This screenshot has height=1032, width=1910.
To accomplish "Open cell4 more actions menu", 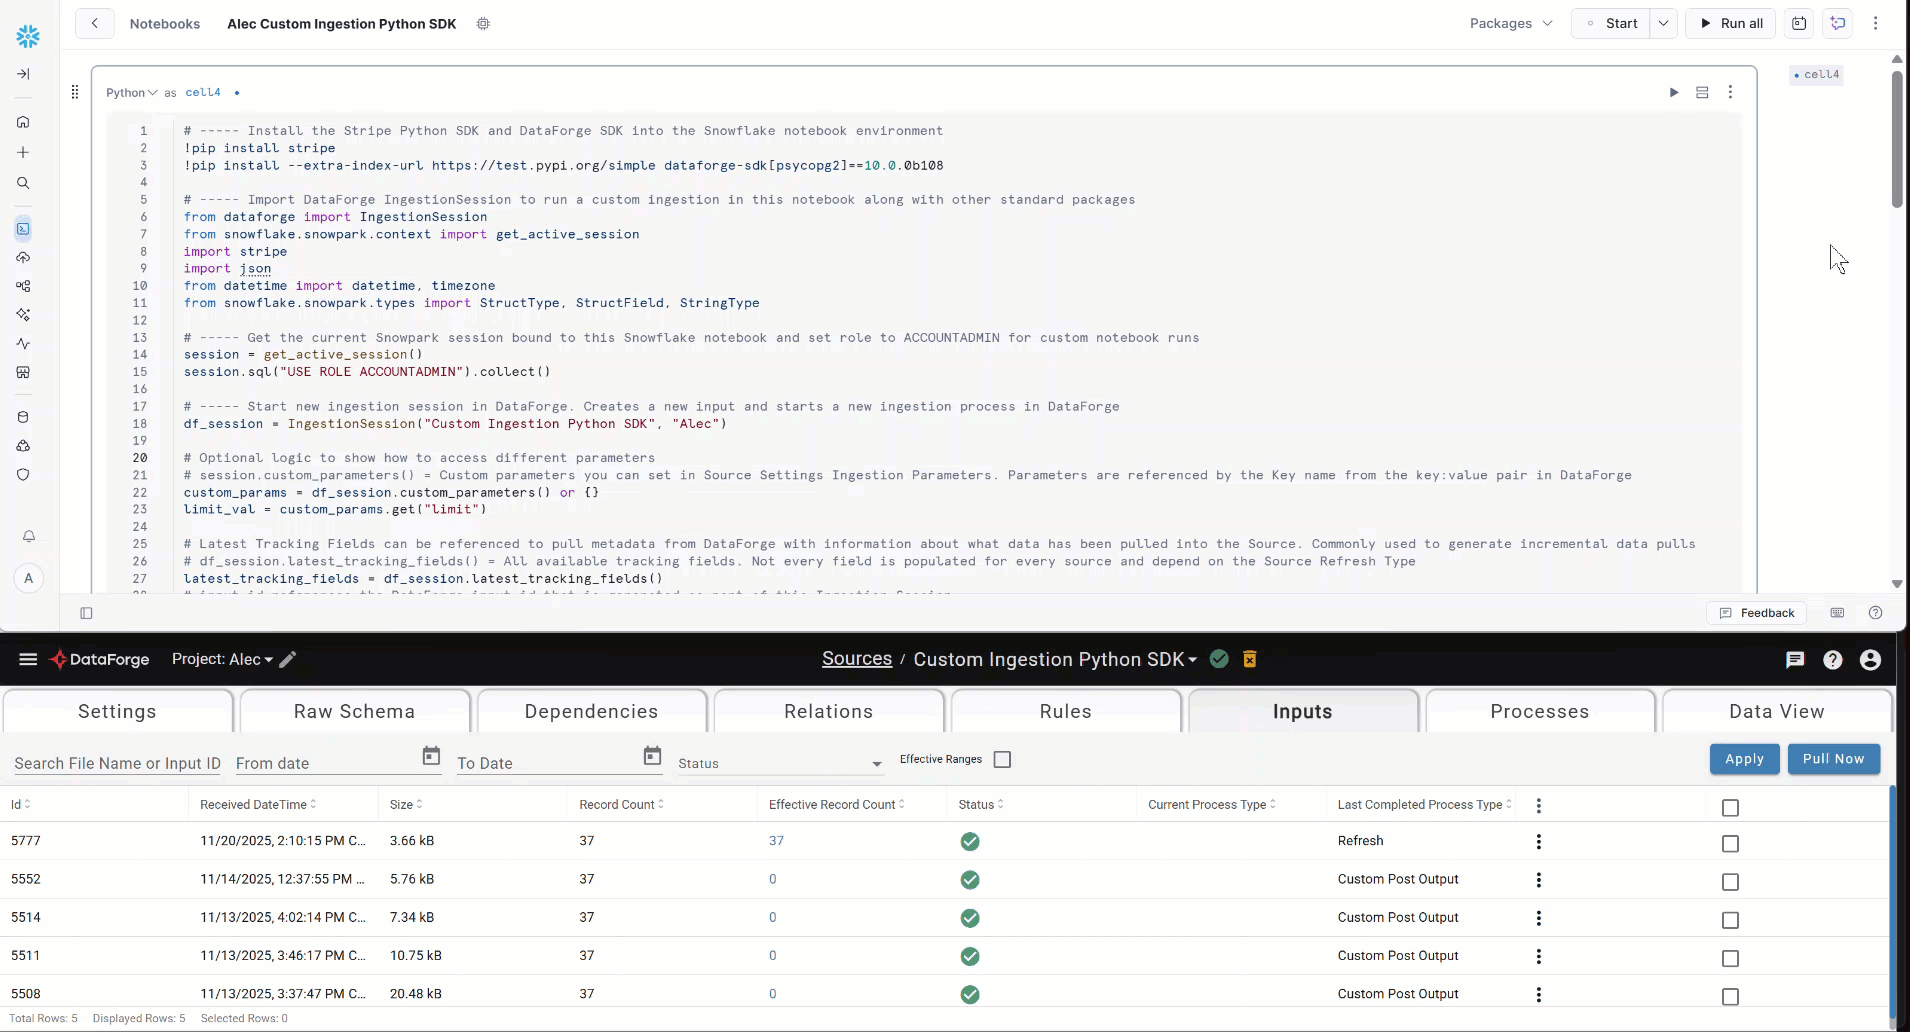I will [1730, 92].
